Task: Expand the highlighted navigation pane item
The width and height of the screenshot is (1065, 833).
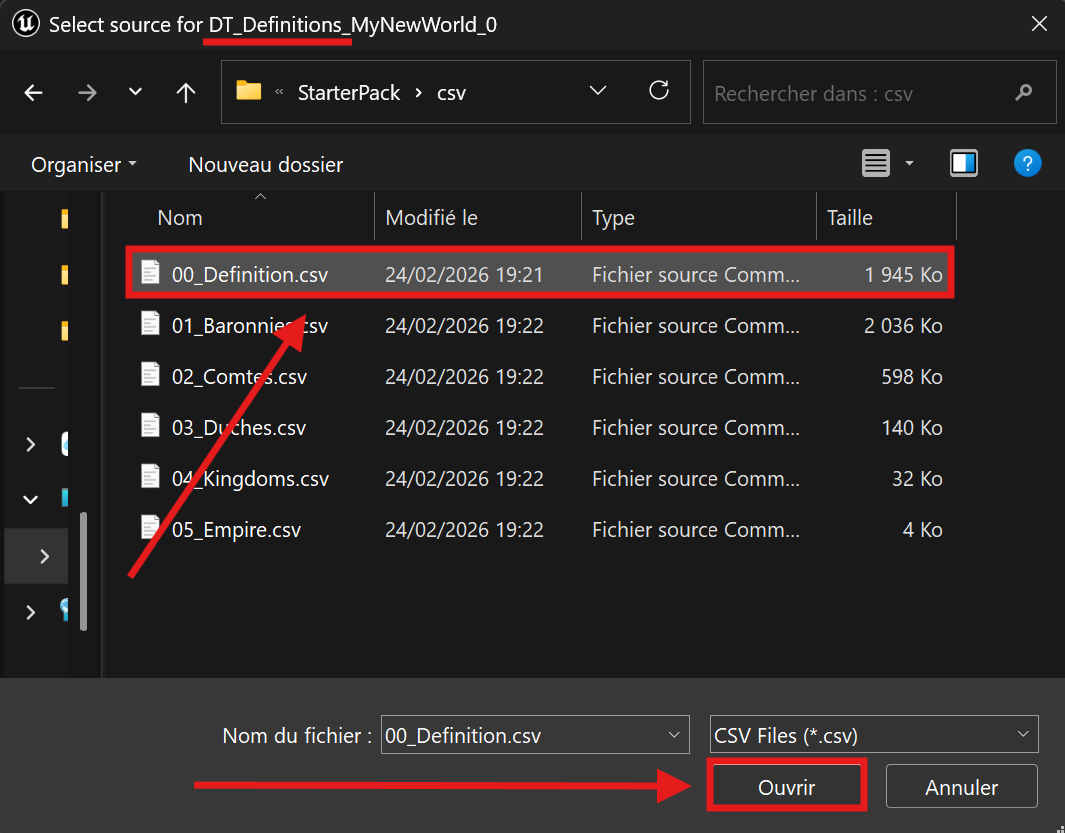Action: click(x=44, y=556)
